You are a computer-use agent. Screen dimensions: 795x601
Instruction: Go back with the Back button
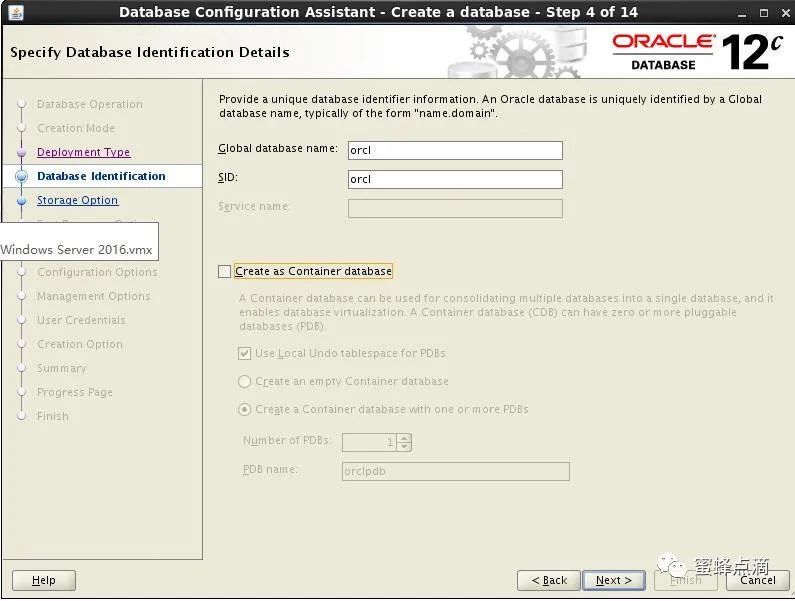(549, 580)
